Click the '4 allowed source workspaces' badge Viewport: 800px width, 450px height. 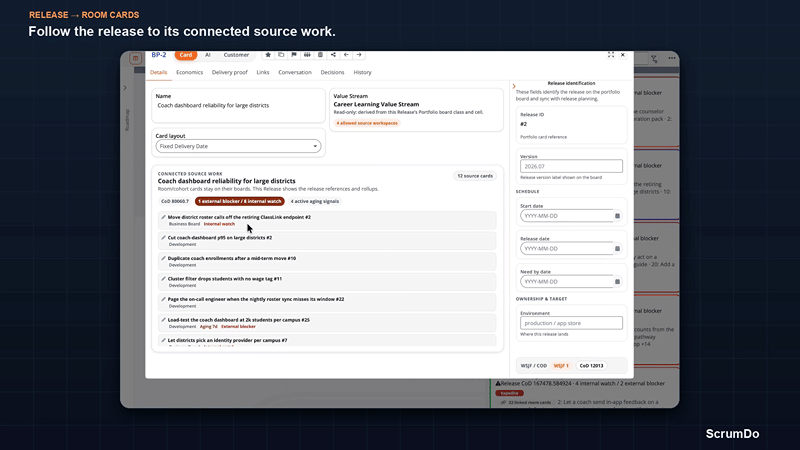pyautogui.click(x=367, y=123)
